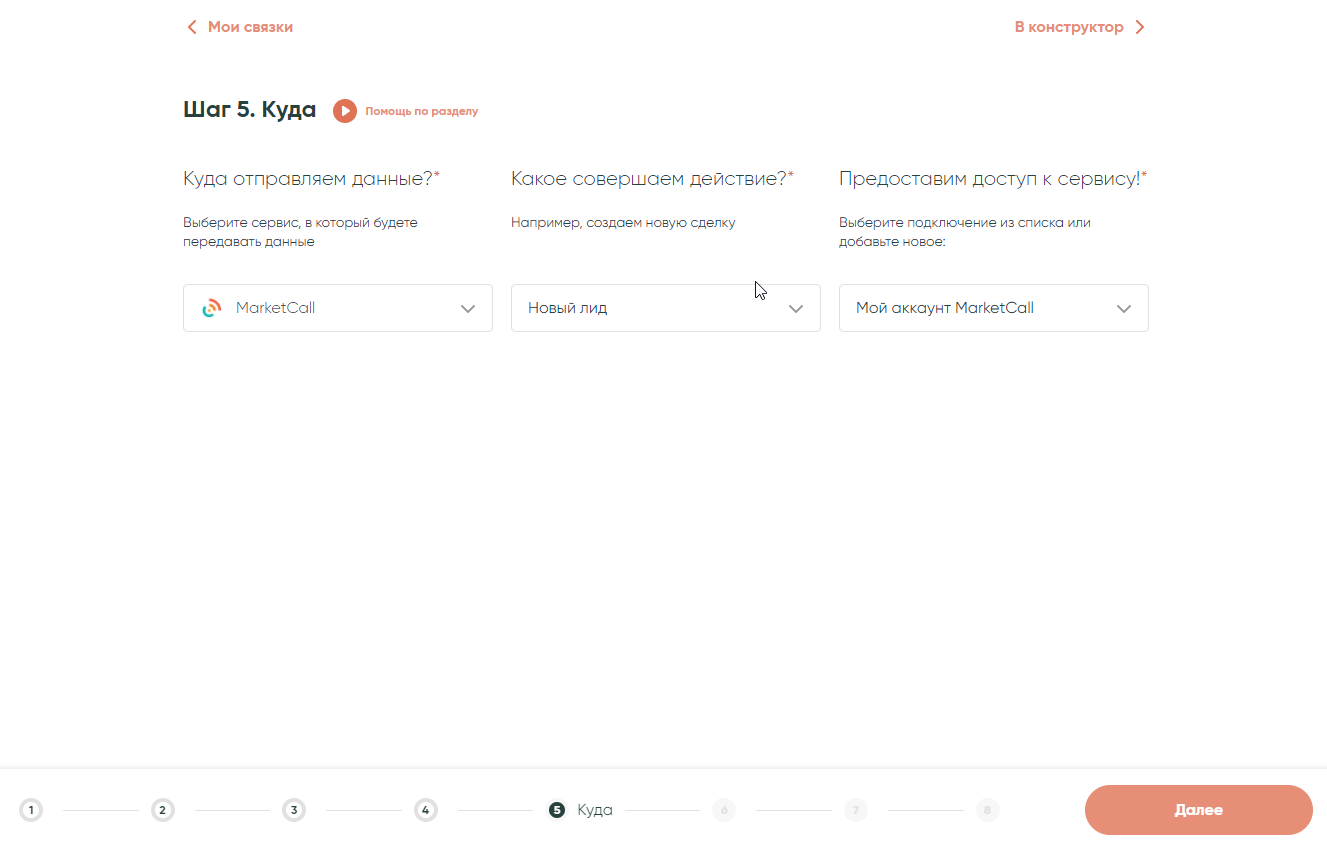Click the step 8 circle
Viewport: 1327px width, 844px height.
pyautogui.click(x=987, y=810)
